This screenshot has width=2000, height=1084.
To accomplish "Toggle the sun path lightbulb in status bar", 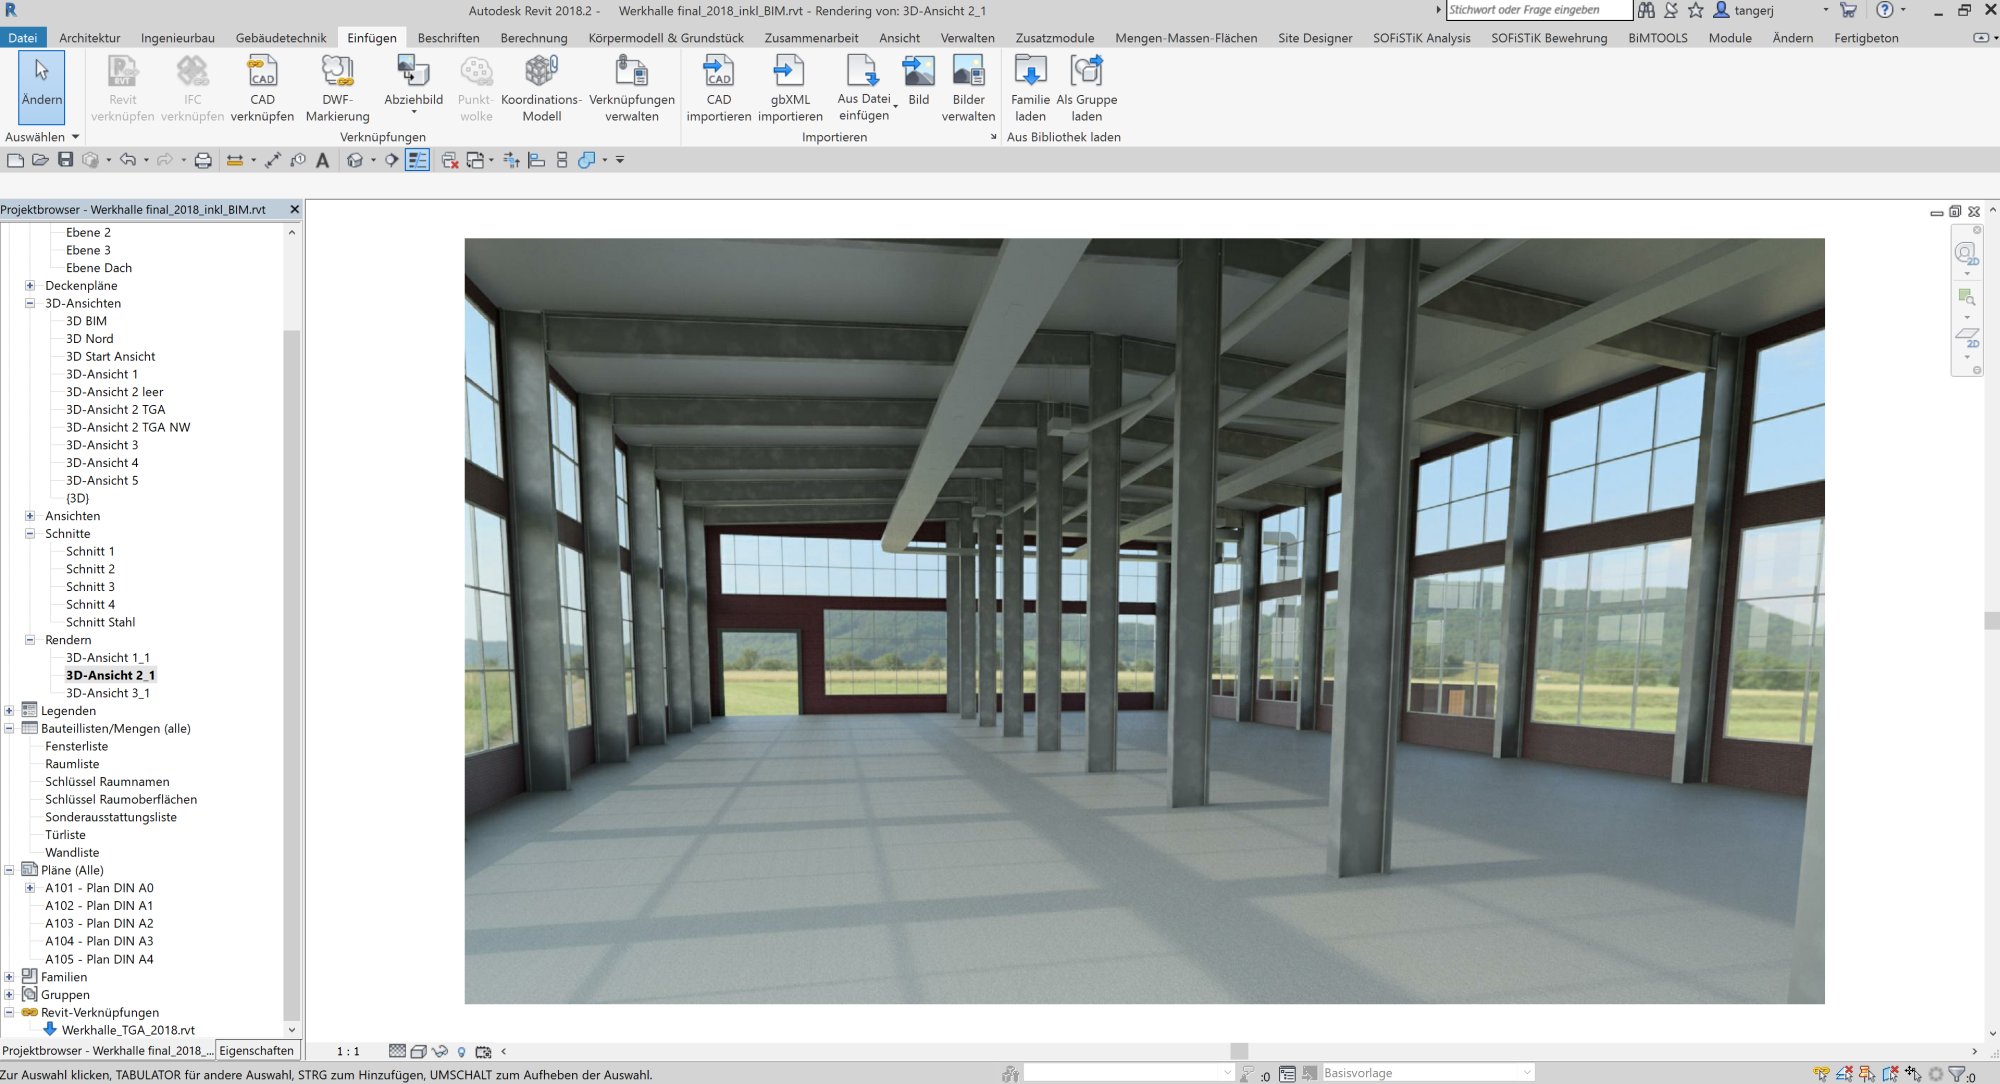I will point(461,1051).
